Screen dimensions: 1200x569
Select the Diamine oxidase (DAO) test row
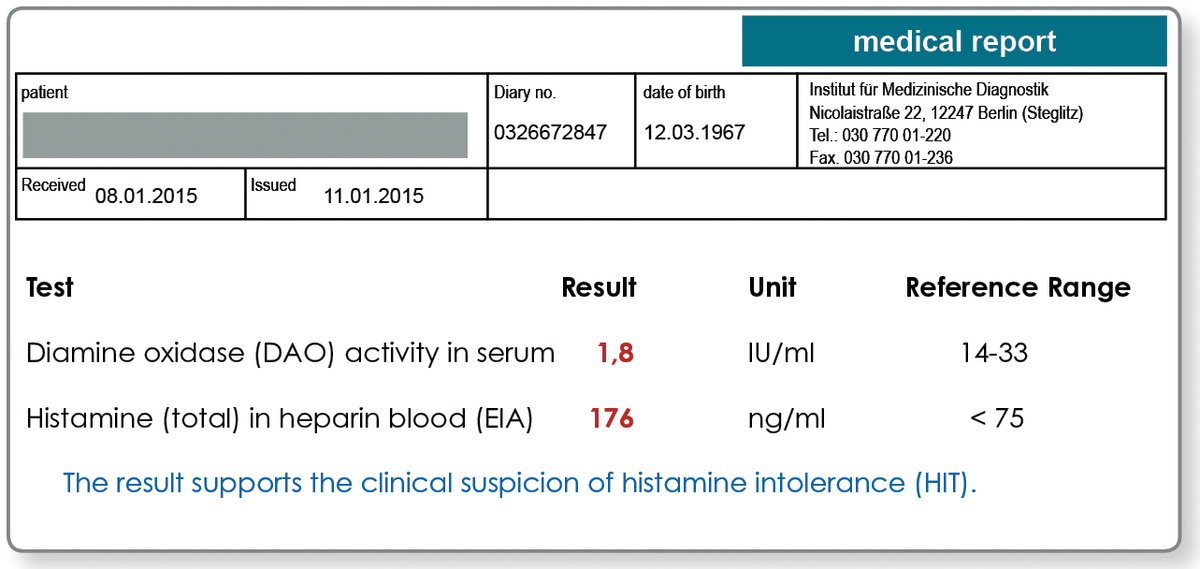290,353
